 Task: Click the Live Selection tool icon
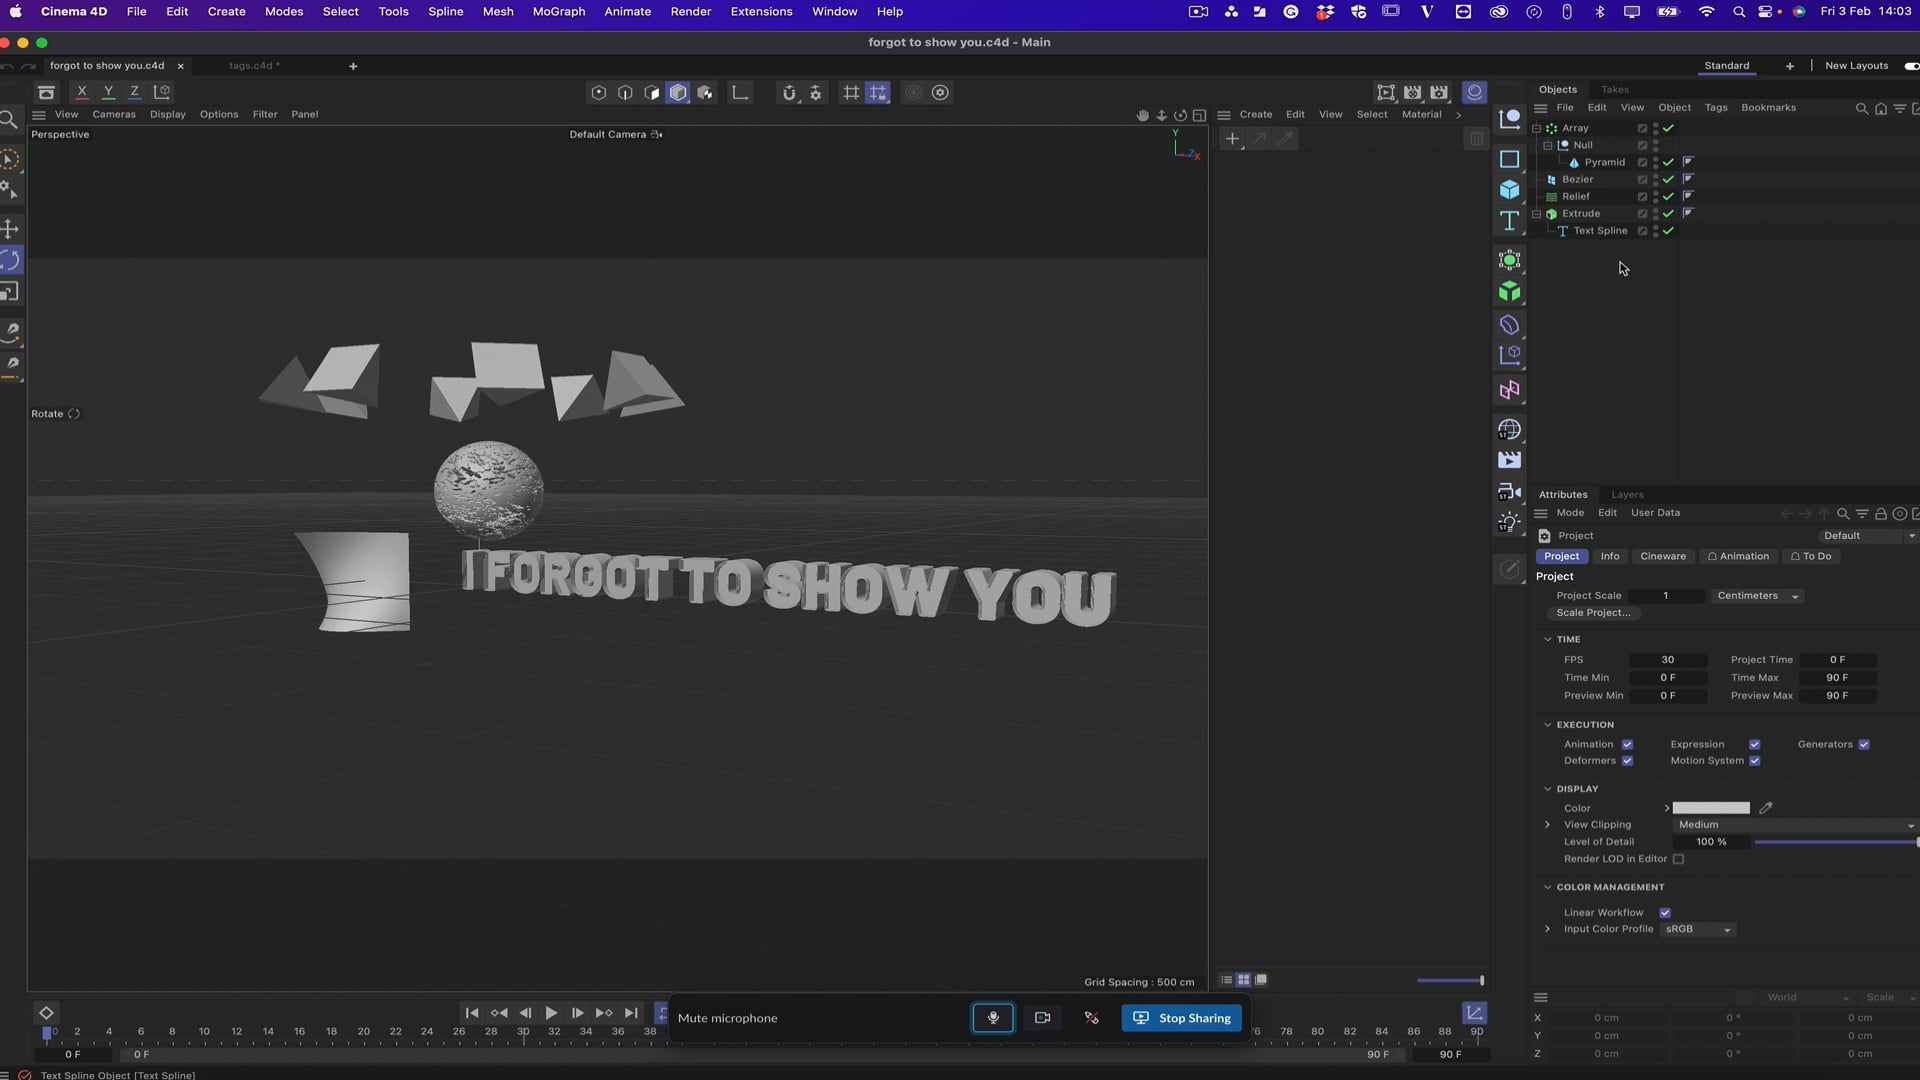(13, 158)
